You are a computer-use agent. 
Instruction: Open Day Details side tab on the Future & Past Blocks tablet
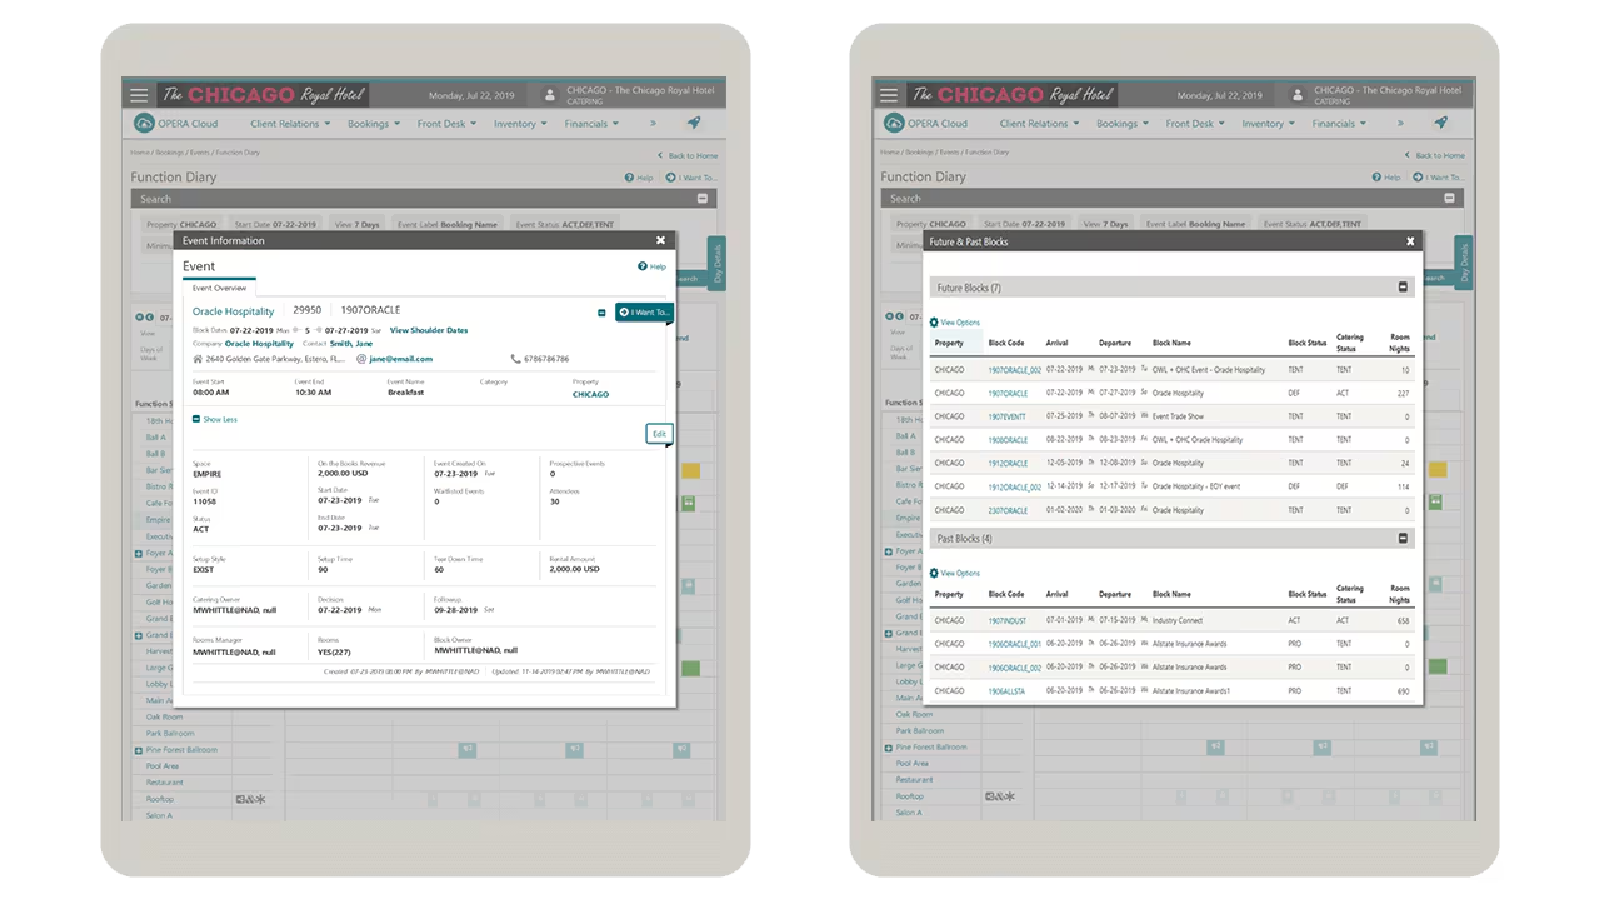point(1464,263)
